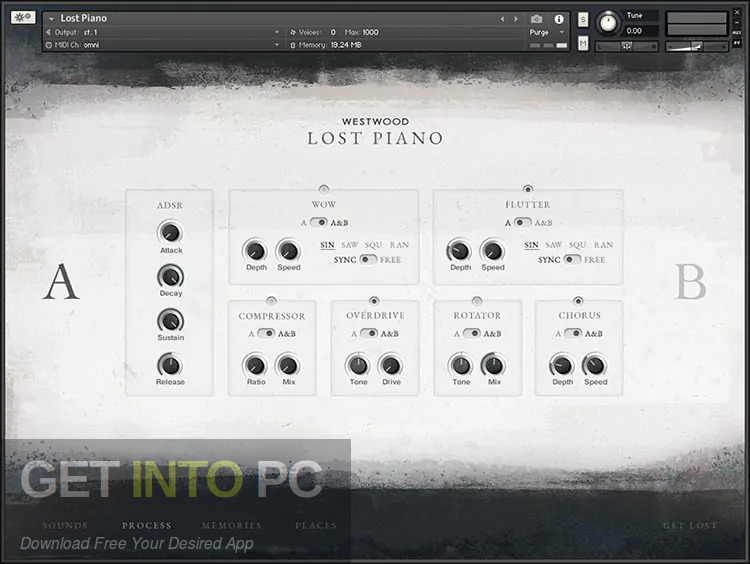Switch COMPRESSOR A / A&B routing toggle
The image size is (750, 564).
pos(266,333)
